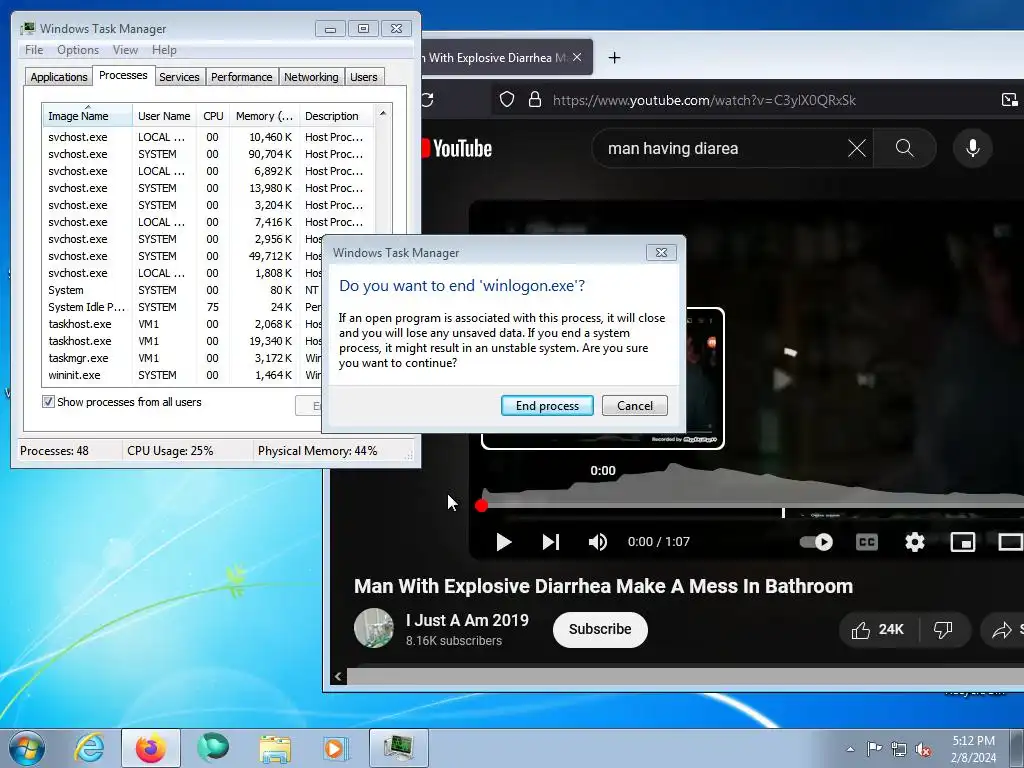Open the File menu in Task Manager
The width and height of the screenshot is (1024, 768).
point(34,50)
